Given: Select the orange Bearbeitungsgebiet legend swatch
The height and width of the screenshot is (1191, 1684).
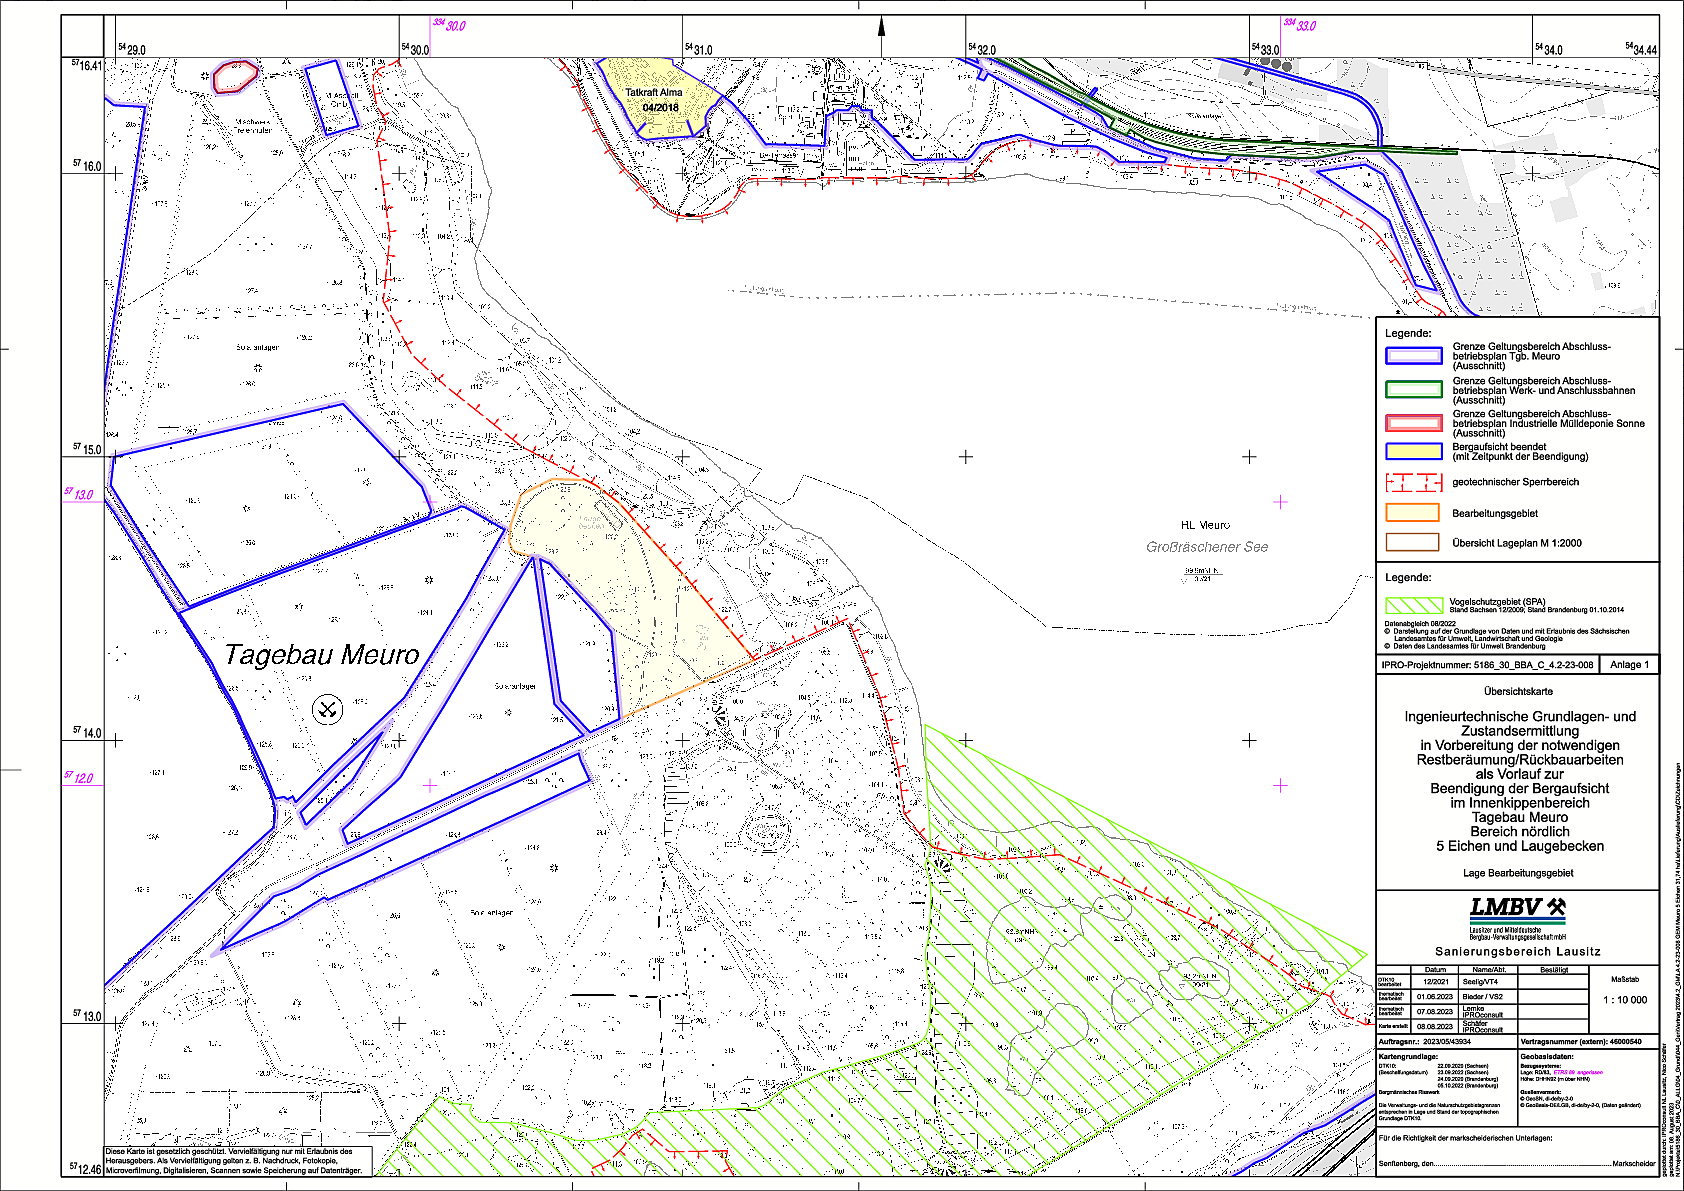Looking at the screenshot, I should pos(1413,513).
